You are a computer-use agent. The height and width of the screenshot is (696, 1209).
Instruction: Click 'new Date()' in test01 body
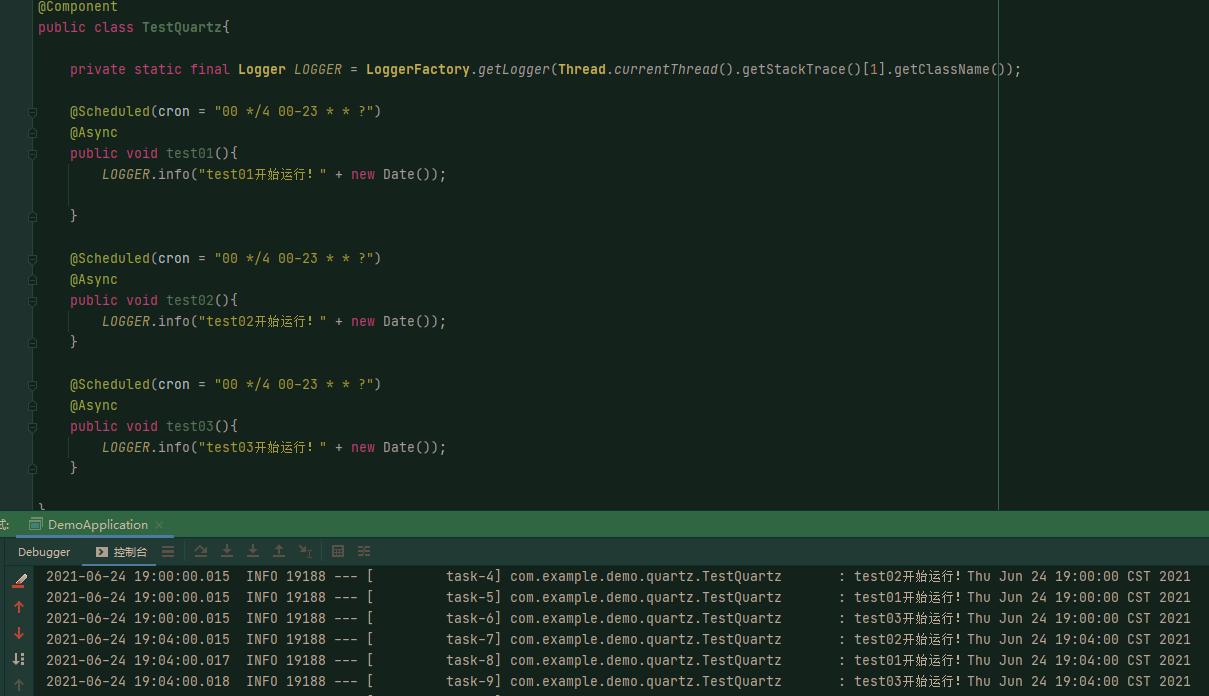[394, 174]
